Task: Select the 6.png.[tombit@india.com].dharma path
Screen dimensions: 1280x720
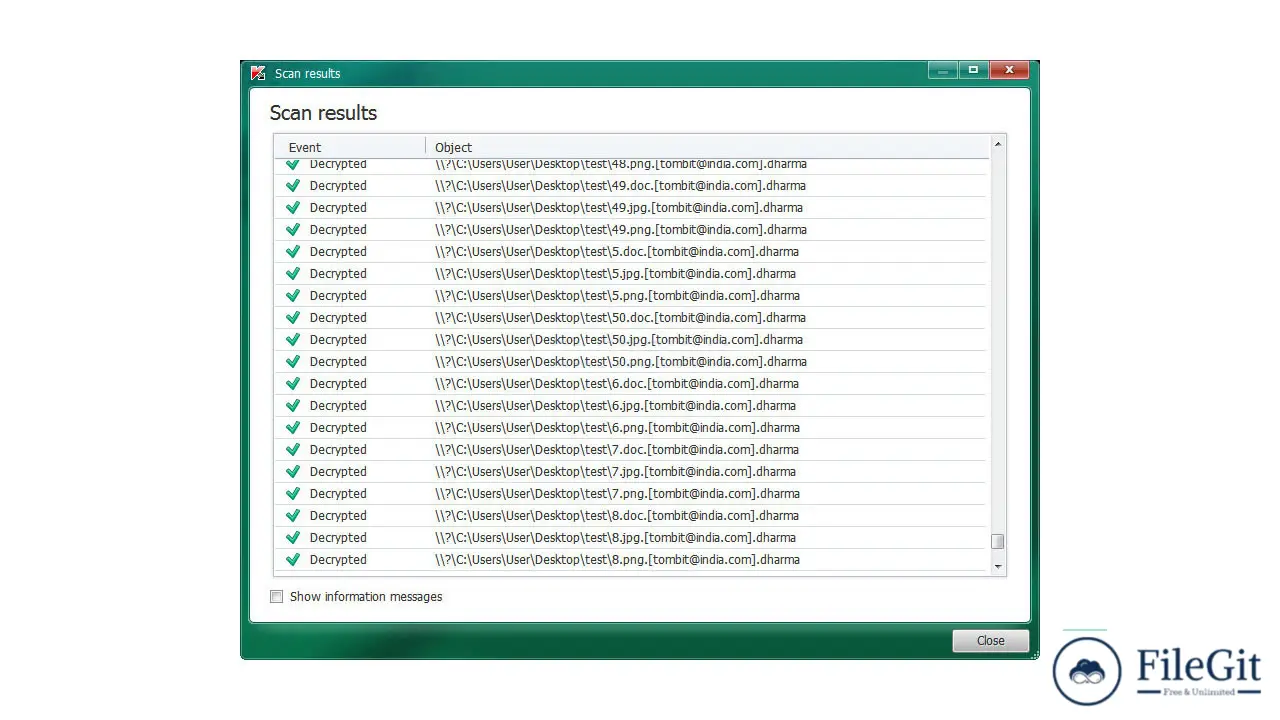Action: [x=617, y=427]
